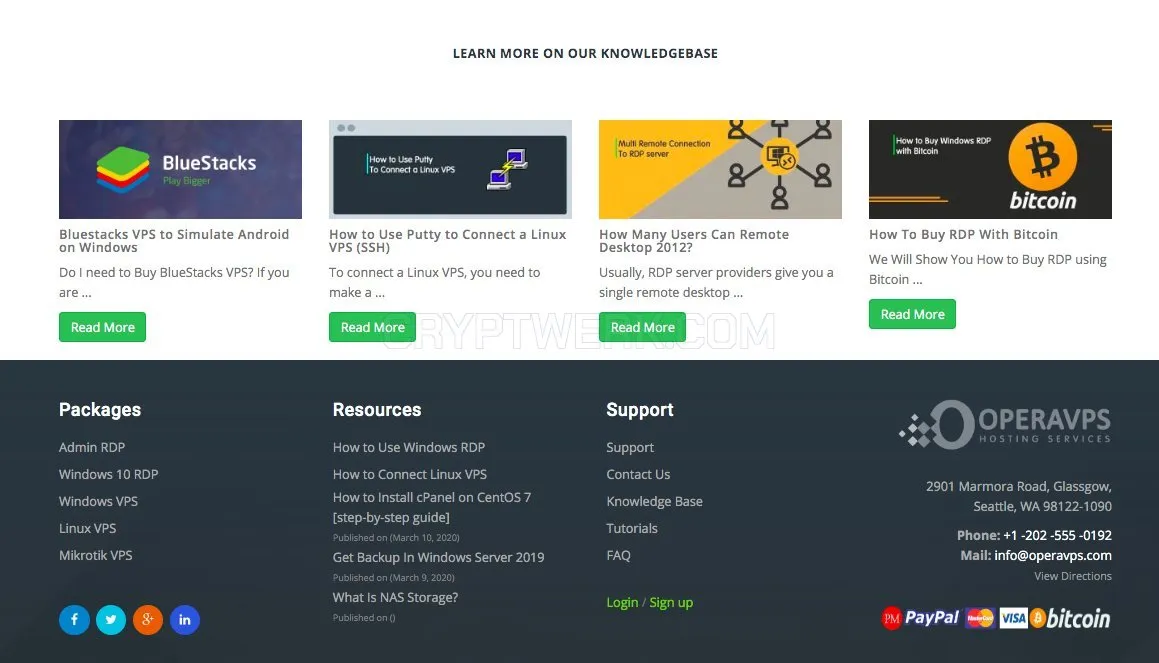The height and width of the screenshot is (663, 1159).
Task: Read More on Bluestacks VPS article
Action: tap(103, 327)
